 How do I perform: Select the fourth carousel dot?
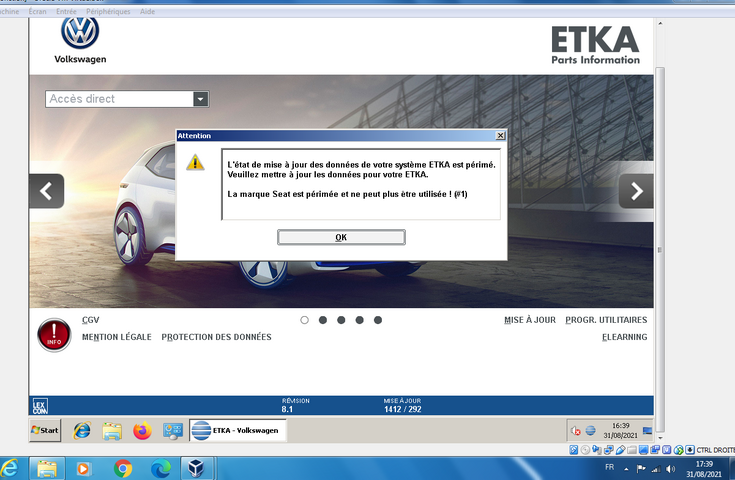(x=360, y=320)
